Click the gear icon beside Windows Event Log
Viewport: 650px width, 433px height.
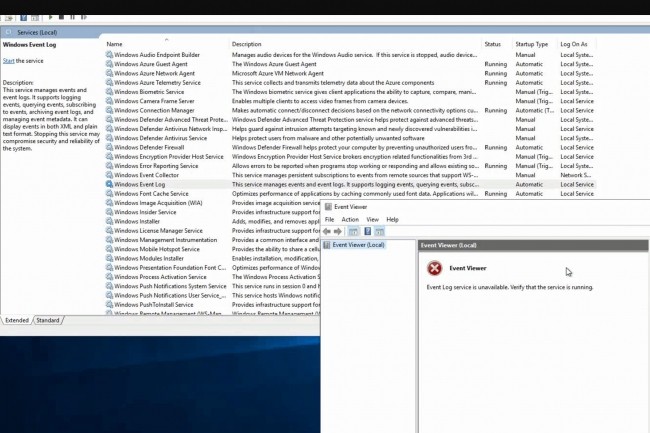[109, 184]
